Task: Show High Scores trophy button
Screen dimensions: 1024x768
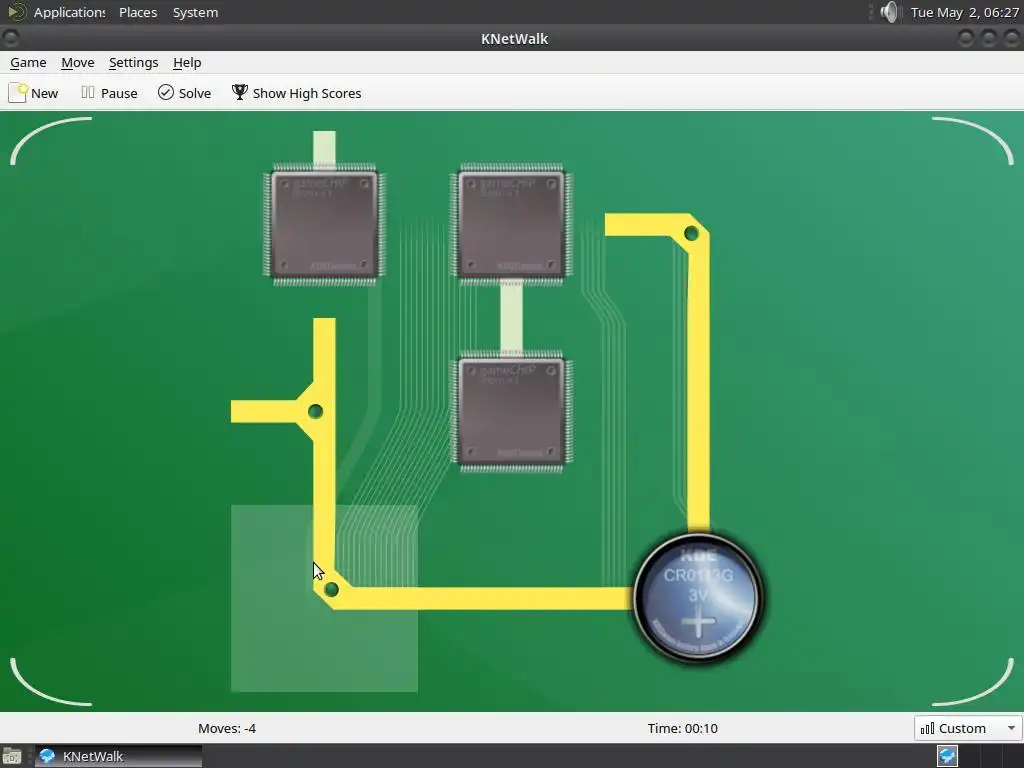Action: click(x=296, y=93)
